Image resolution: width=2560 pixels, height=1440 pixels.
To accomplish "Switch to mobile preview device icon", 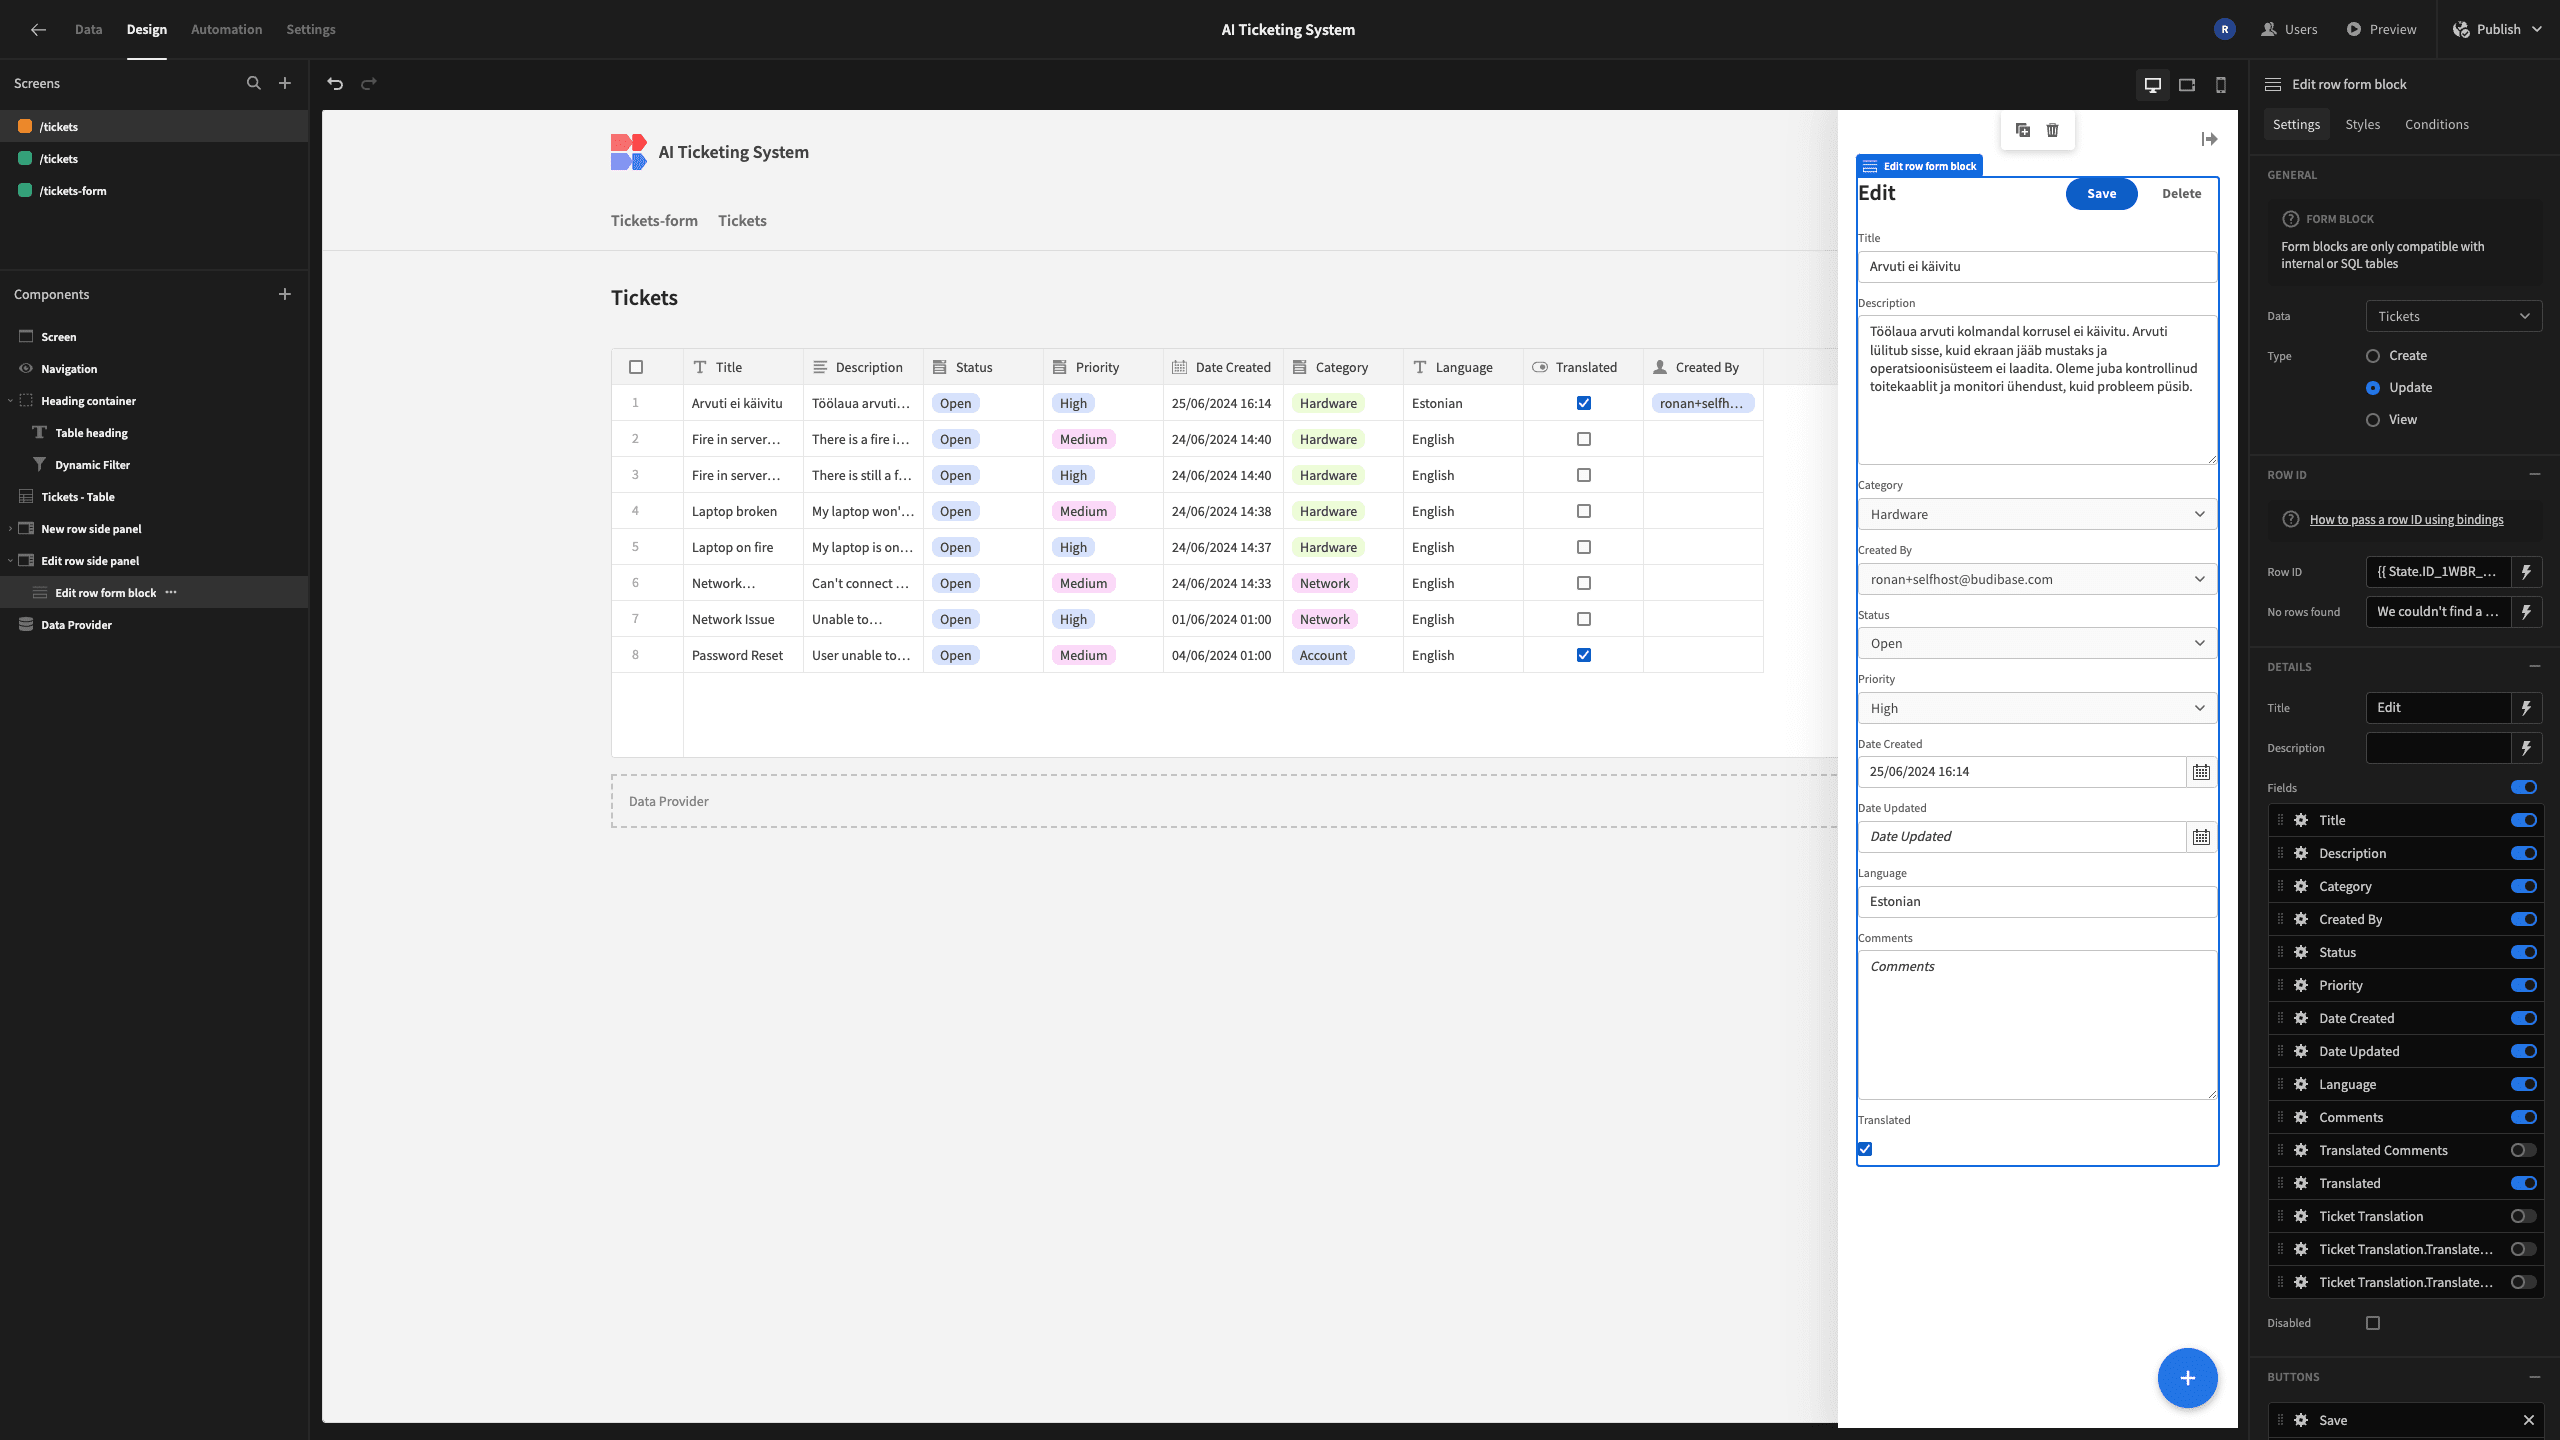I will tap(2221, 85).
